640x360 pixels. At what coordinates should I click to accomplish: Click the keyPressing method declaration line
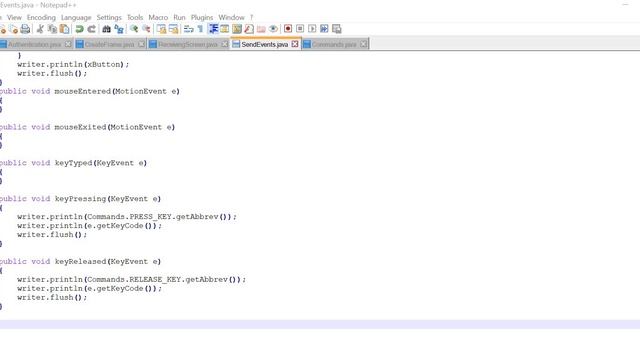click(x=80, y=199)
